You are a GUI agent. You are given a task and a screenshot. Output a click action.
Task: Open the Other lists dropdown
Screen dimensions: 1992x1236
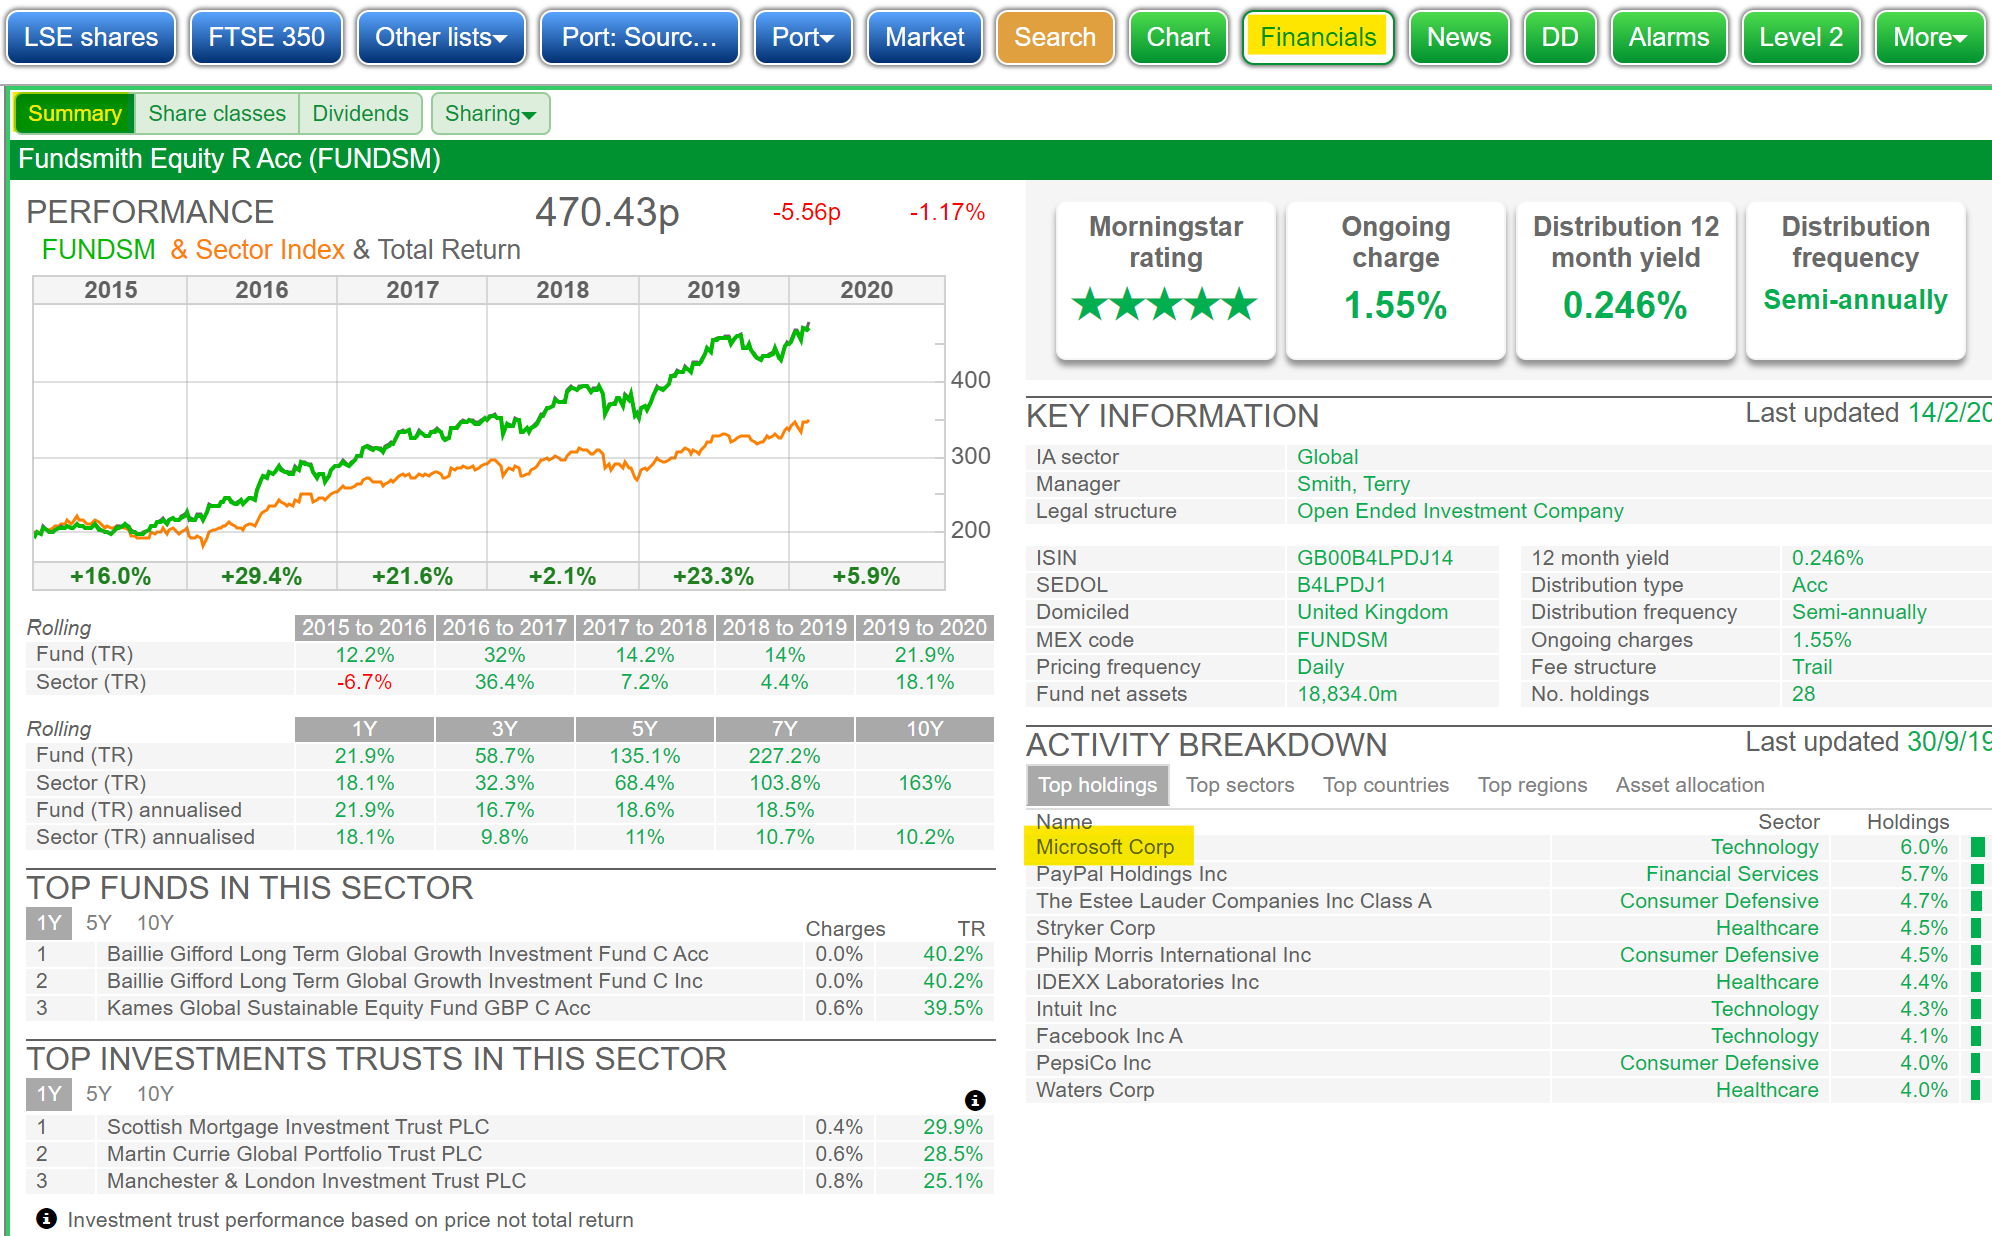tap(441, 37)
